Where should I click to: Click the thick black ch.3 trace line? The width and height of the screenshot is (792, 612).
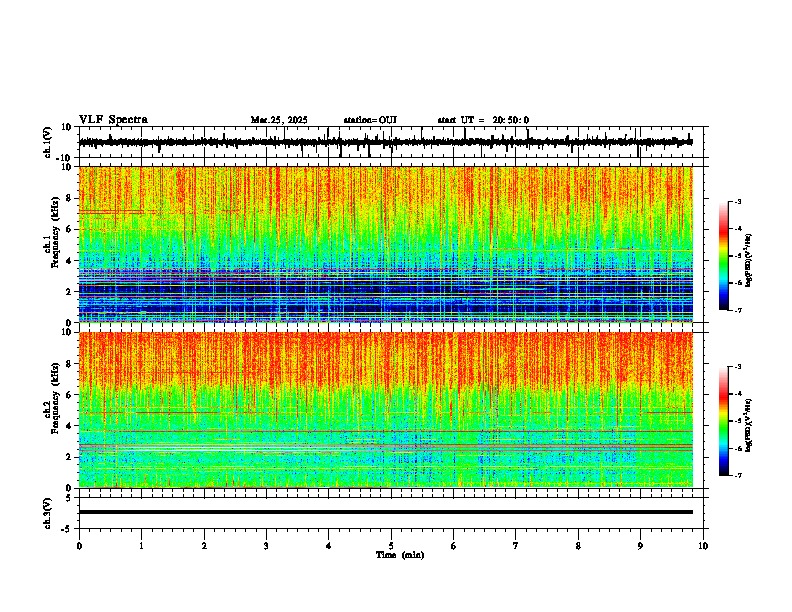click(385, 512)
